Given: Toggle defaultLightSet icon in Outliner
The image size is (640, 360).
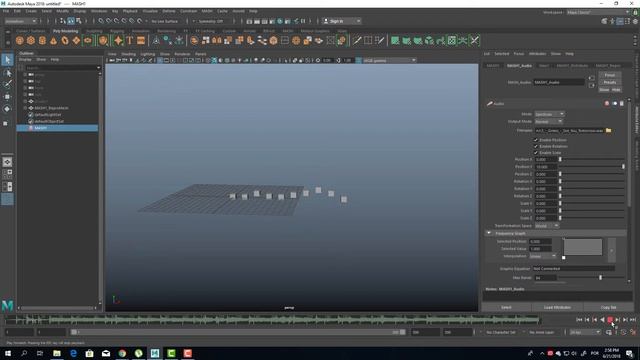Looking at the screenshot, I should (31, 115).
